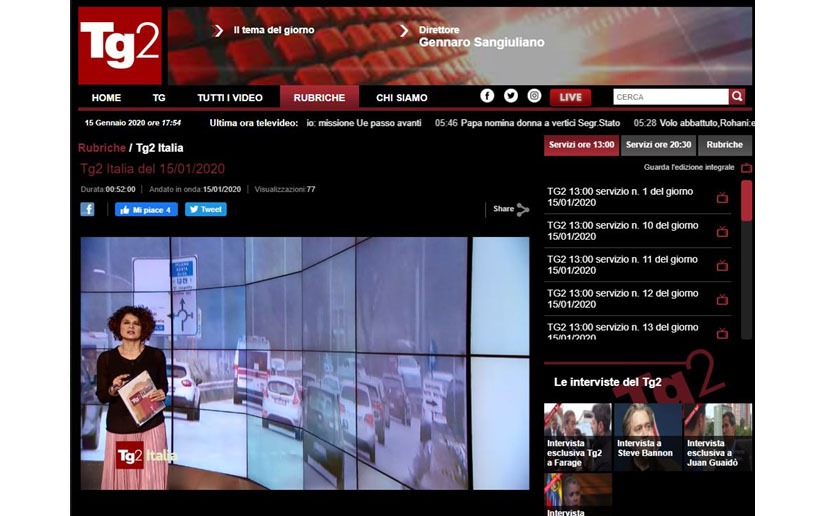The image size is (825, 516).
Task: Click the Le interviste del Tg2 heading
Action: tap(608, 382)
